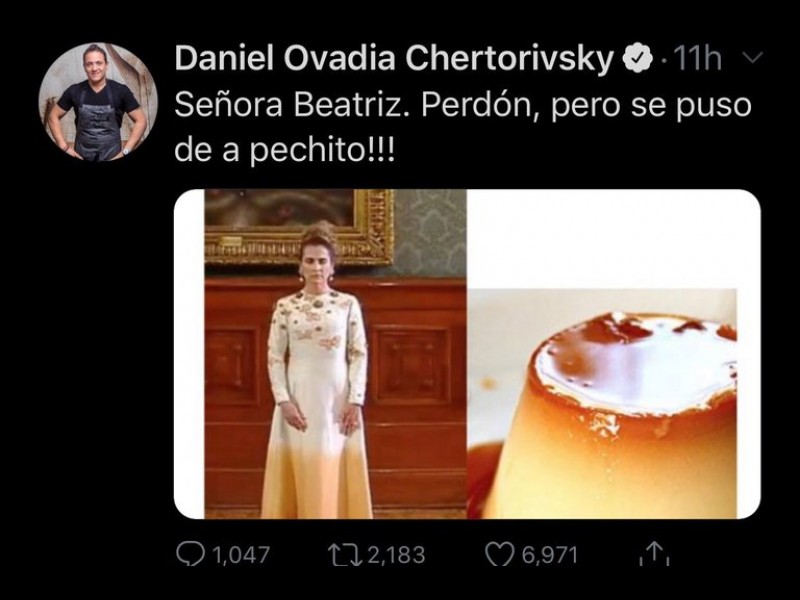This screenshot has width=800, height=600.
Task: Click the gold-framed painting in the left photo
Action: [298, 225]
